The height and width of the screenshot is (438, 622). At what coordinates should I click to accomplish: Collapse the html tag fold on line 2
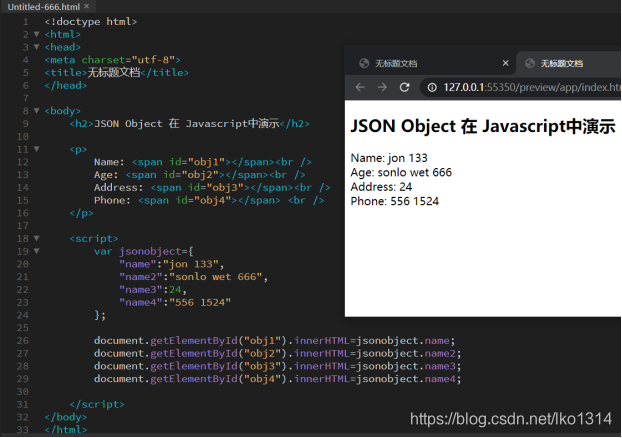pos(36,35)
